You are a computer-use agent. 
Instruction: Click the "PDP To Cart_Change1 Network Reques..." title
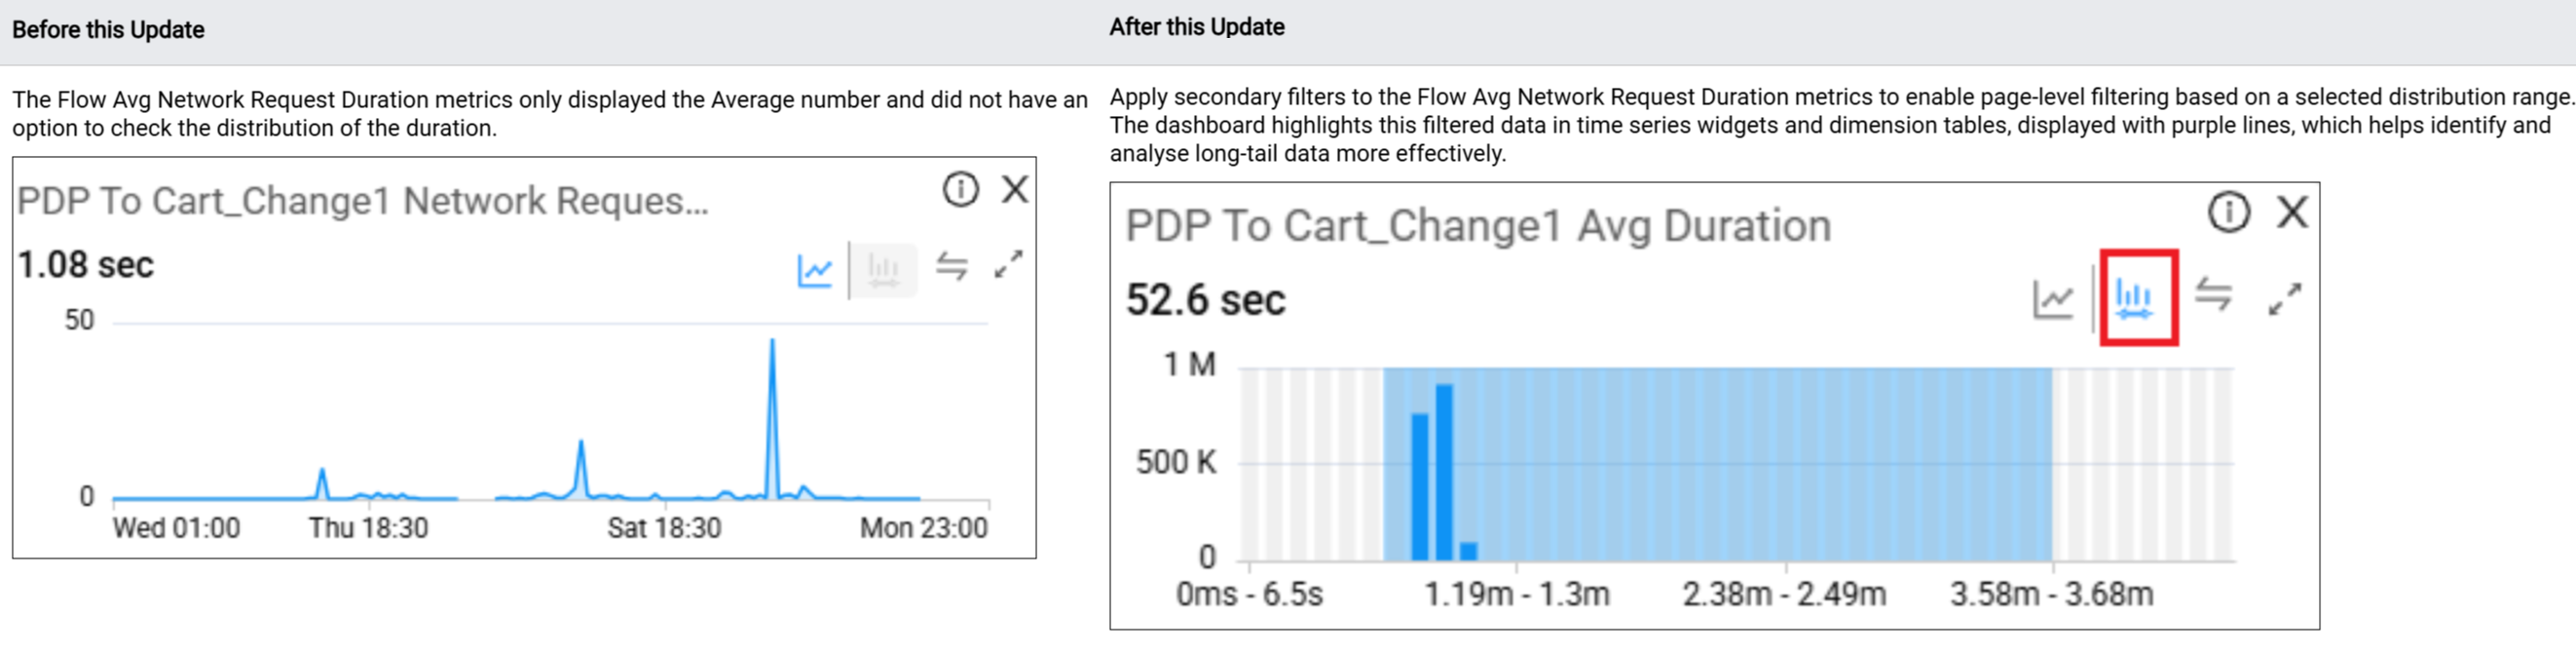(362, 201)
